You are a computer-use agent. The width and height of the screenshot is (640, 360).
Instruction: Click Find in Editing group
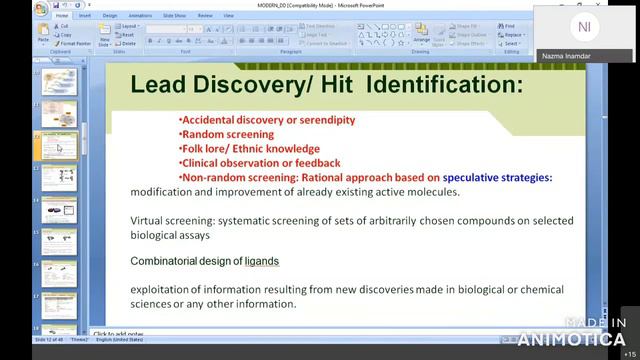click(x=507, y=26)
